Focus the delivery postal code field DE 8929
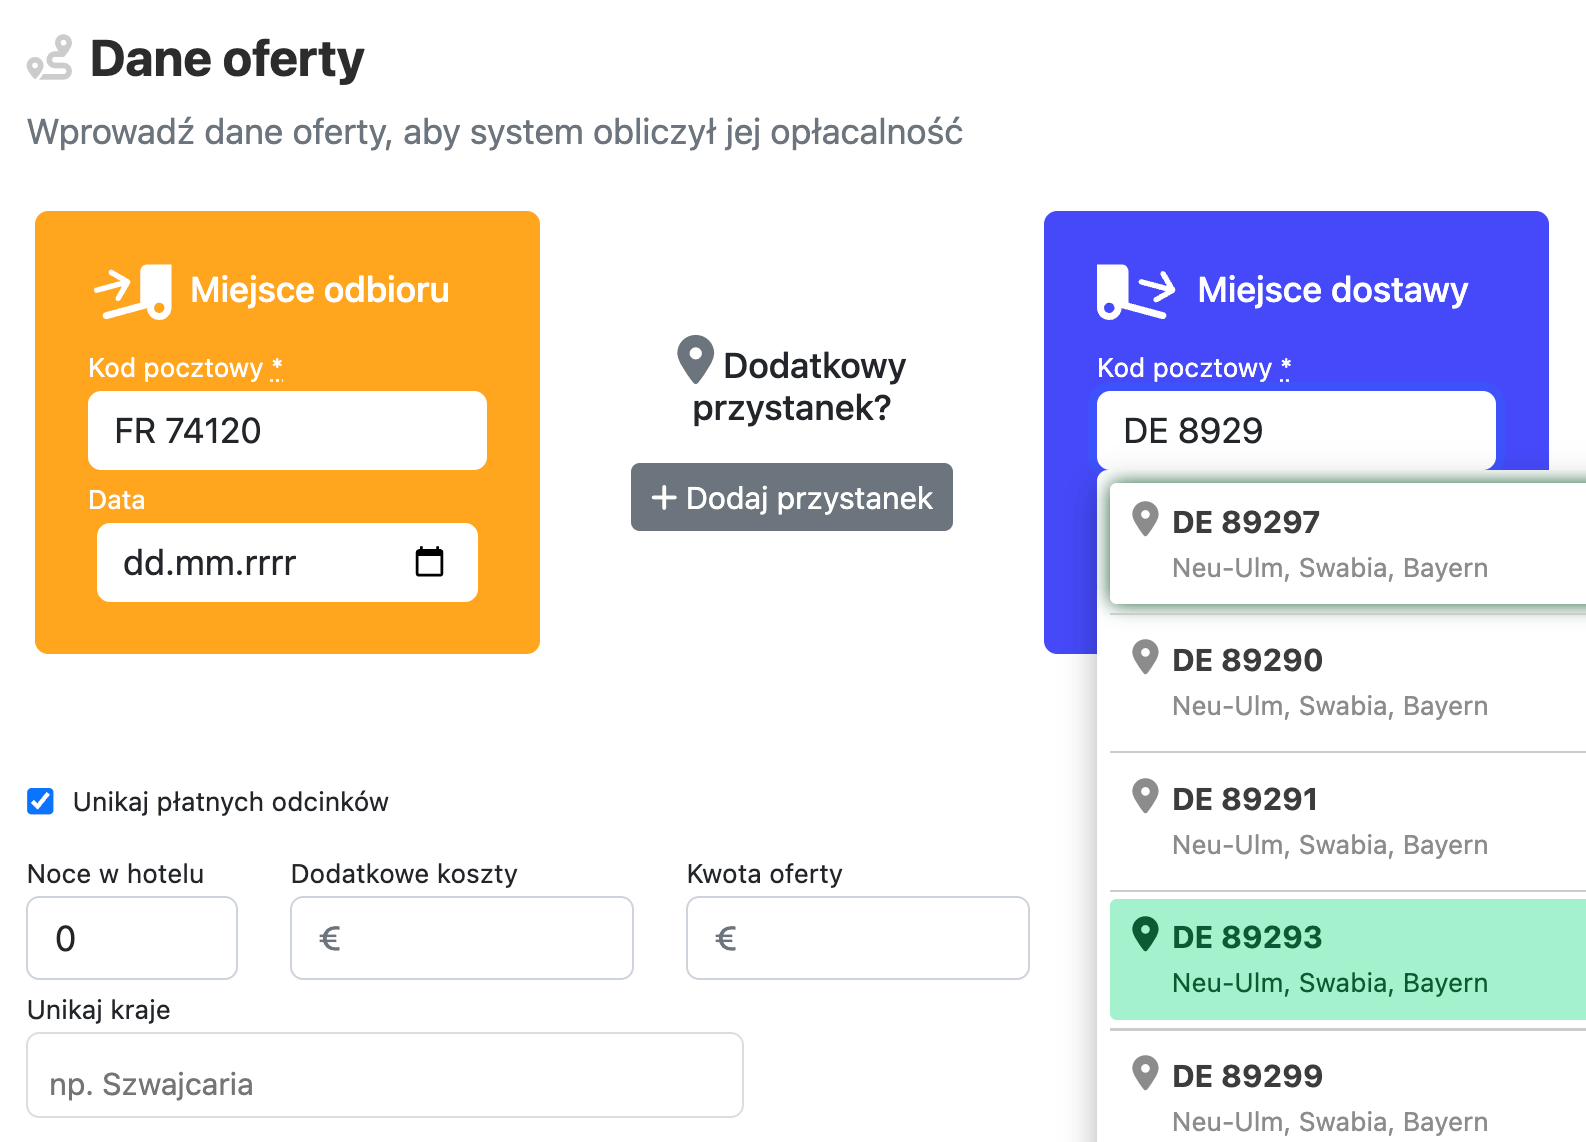 (x=1296, y=430)
